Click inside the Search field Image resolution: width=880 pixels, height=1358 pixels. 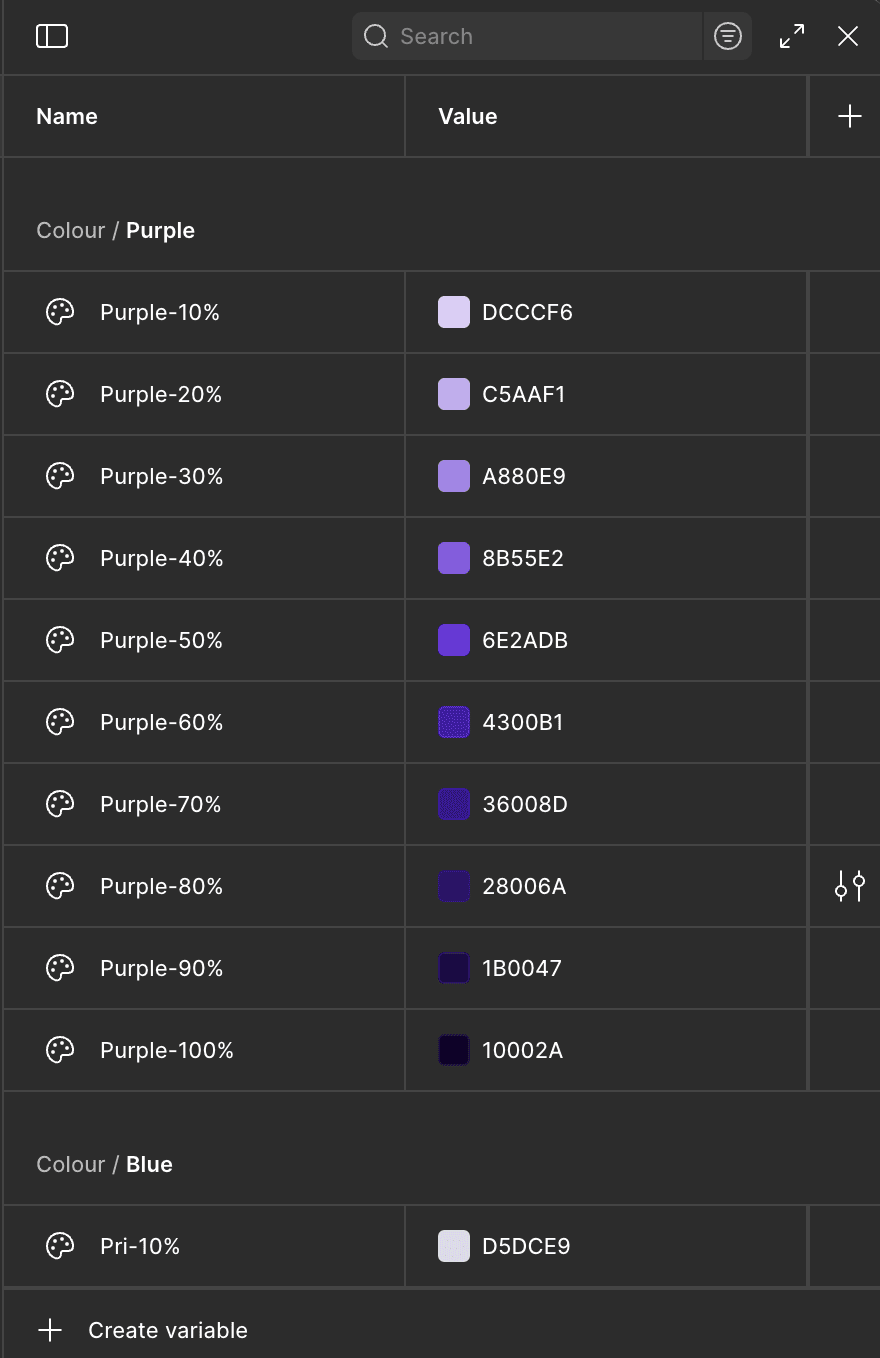527,37
